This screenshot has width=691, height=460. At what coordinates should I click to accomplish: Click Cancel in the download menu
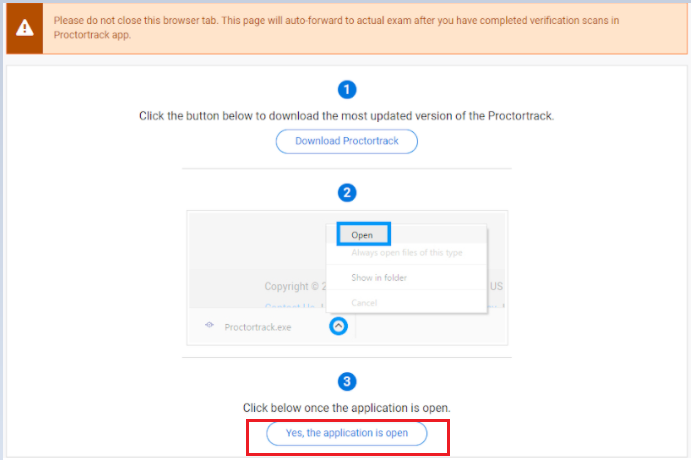(x=364, y=303)
